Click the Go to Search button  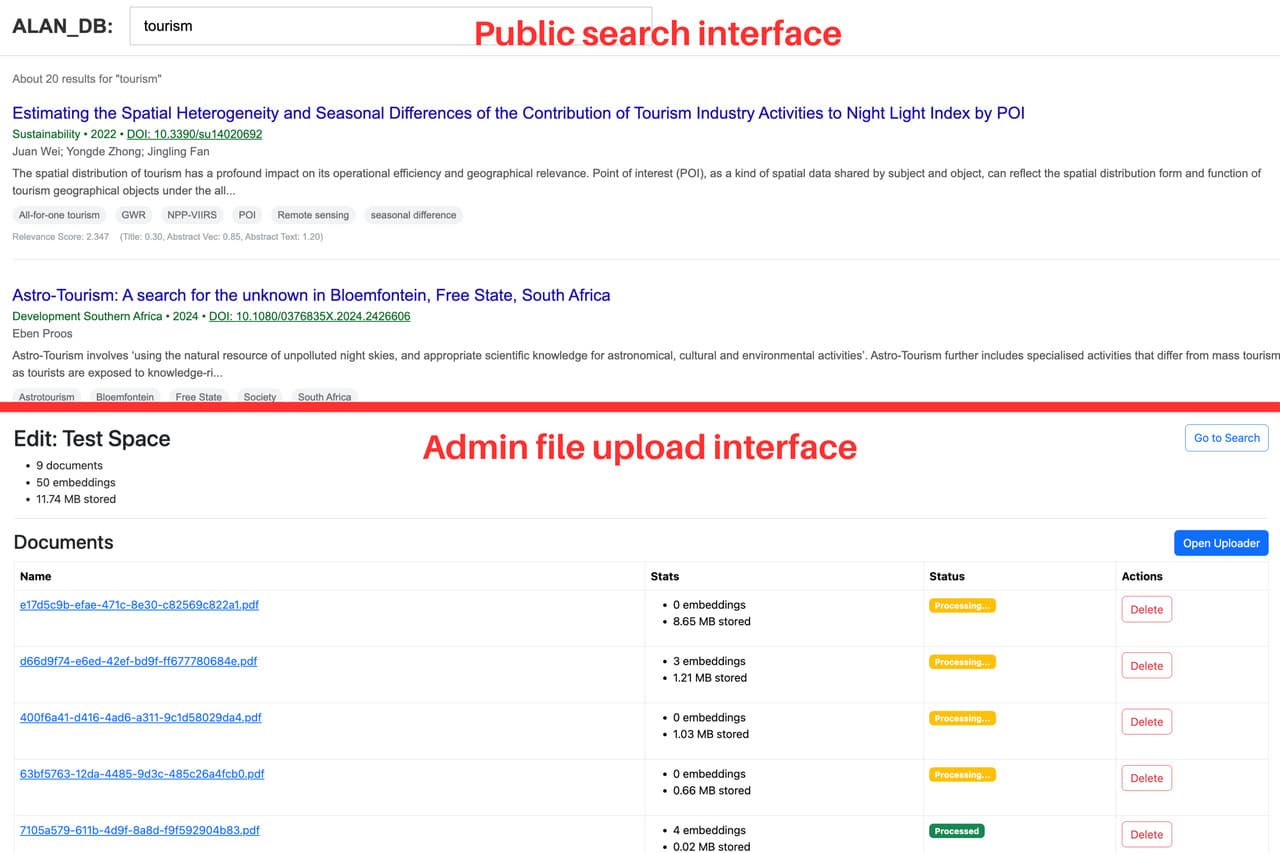[1226, 438]
